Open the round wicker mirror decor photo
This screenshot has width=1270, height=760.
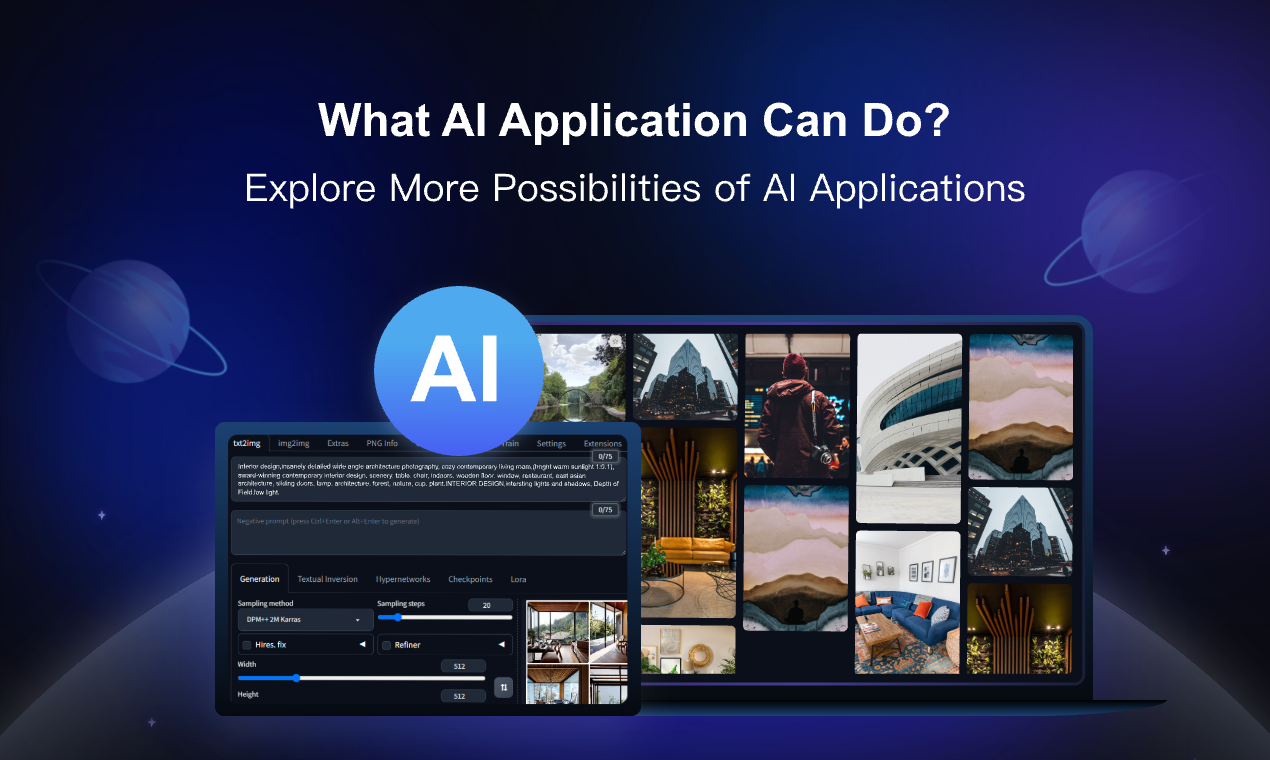point(688,649)
